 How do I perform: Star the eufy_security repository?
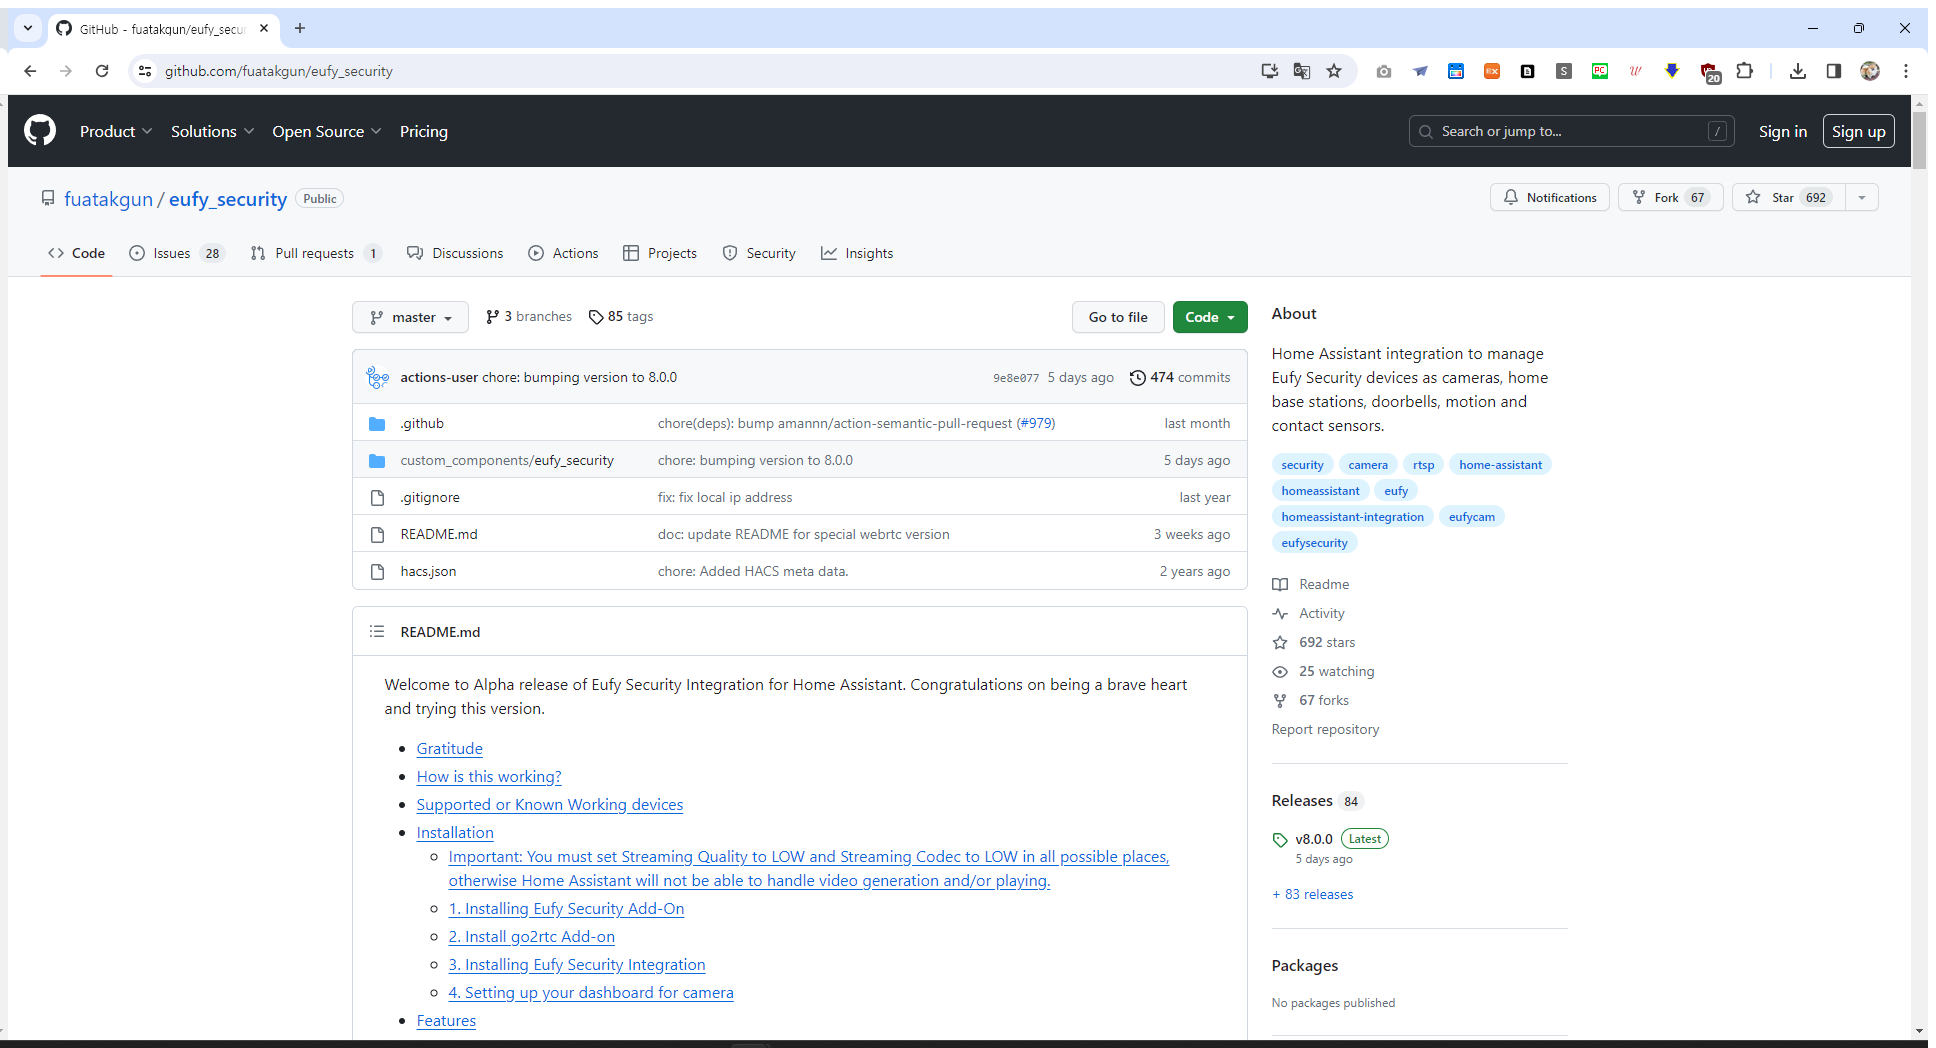click(1789, 197)
